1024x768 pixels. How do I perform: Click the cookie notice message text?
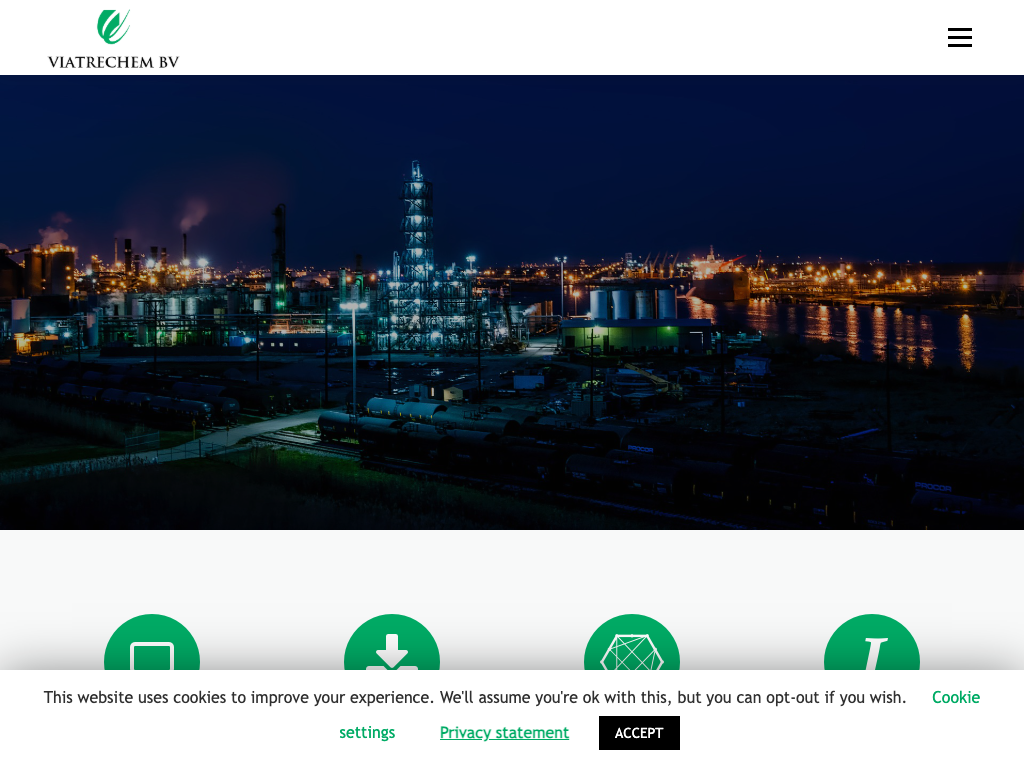474,697
